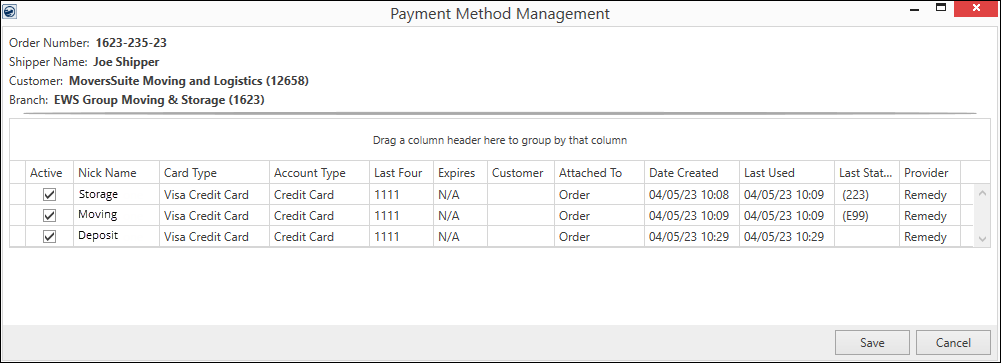1001x363 pixels.
Task: Click last used 04/05/23 10:29 in Deposit row
Action: click(784, 237)
